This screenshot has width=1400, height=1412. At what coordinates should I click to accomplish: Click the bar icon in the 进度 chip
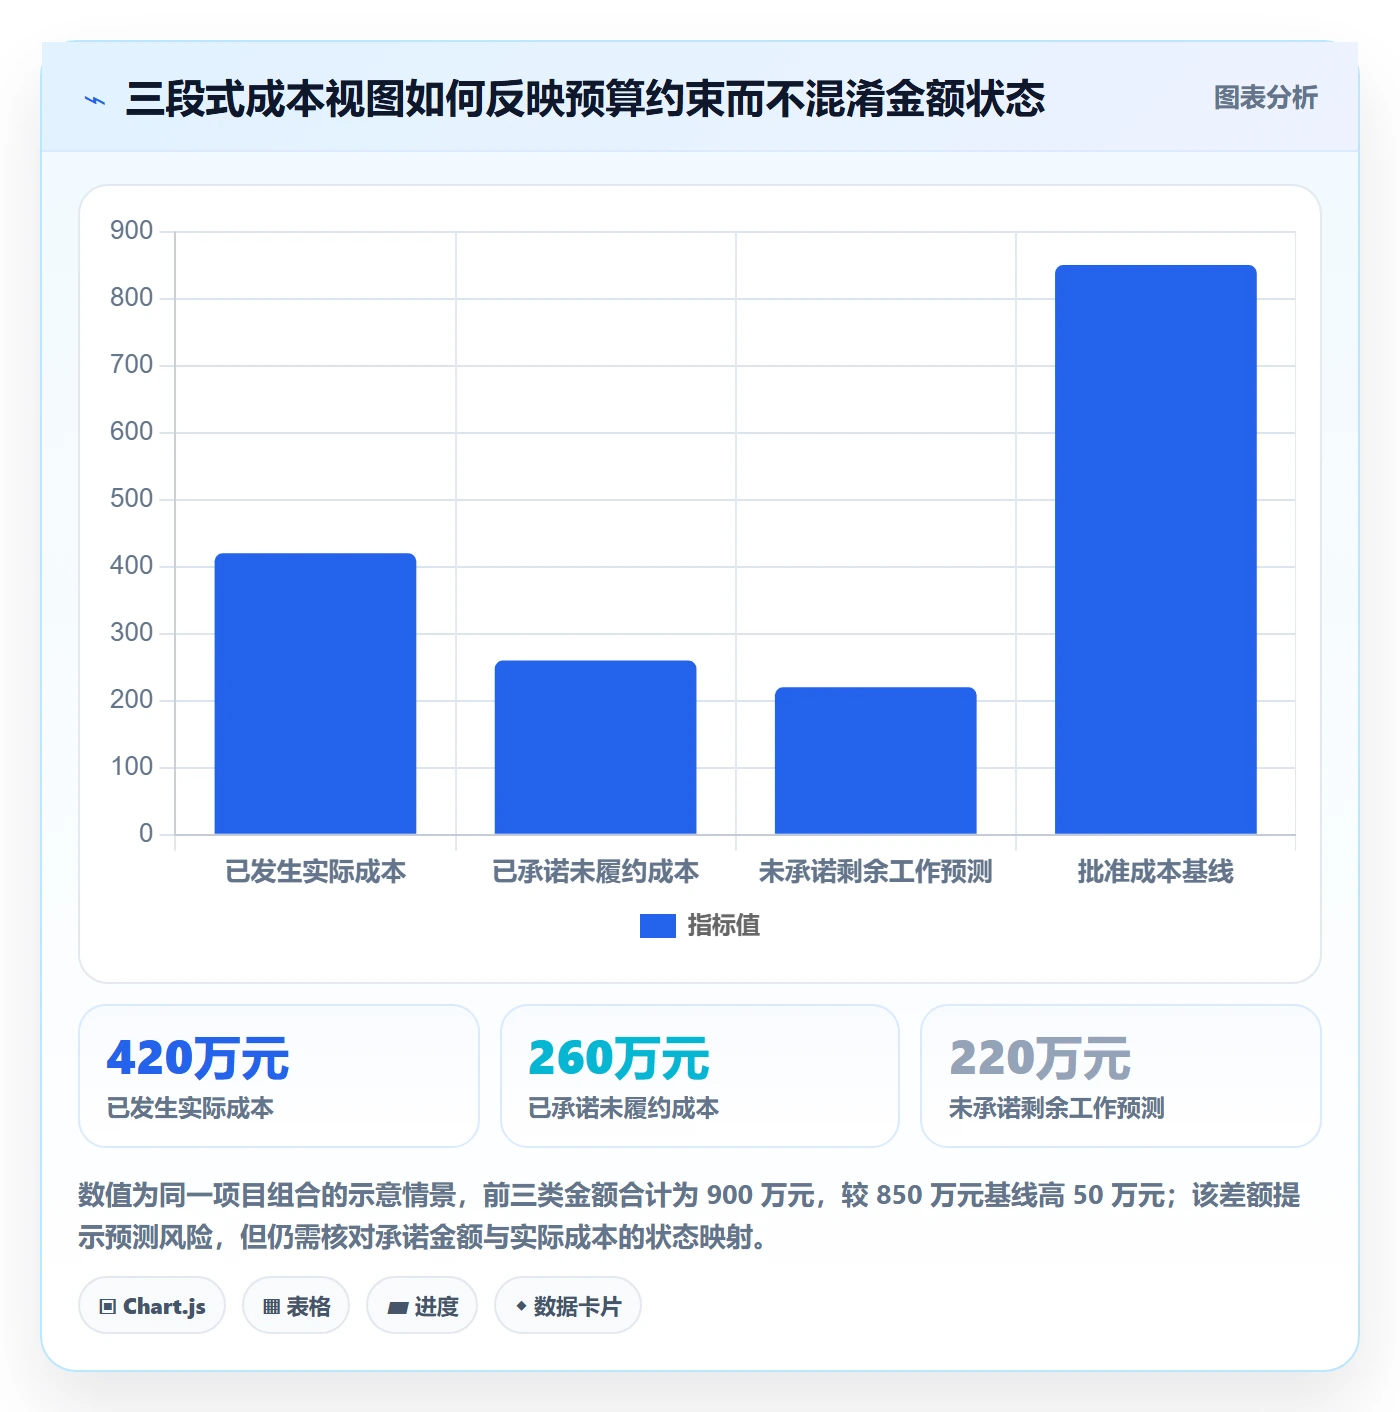click(x=398, y=1307)
